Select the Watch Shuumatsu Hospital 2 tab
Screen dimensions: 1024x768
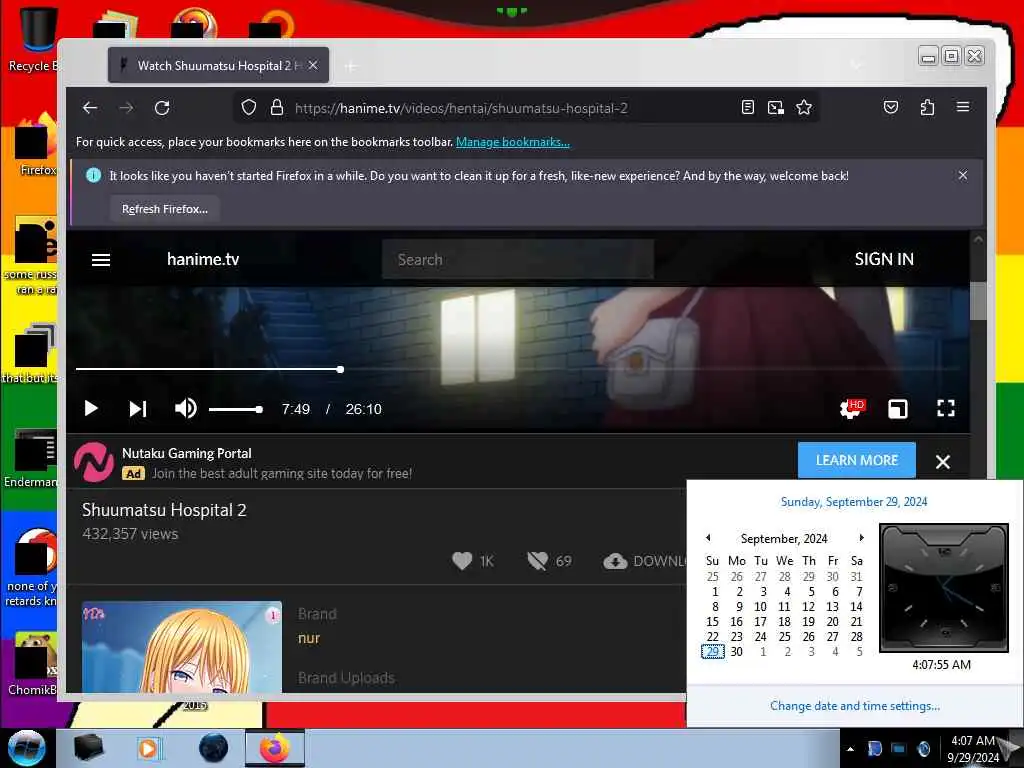click(218, 65)
